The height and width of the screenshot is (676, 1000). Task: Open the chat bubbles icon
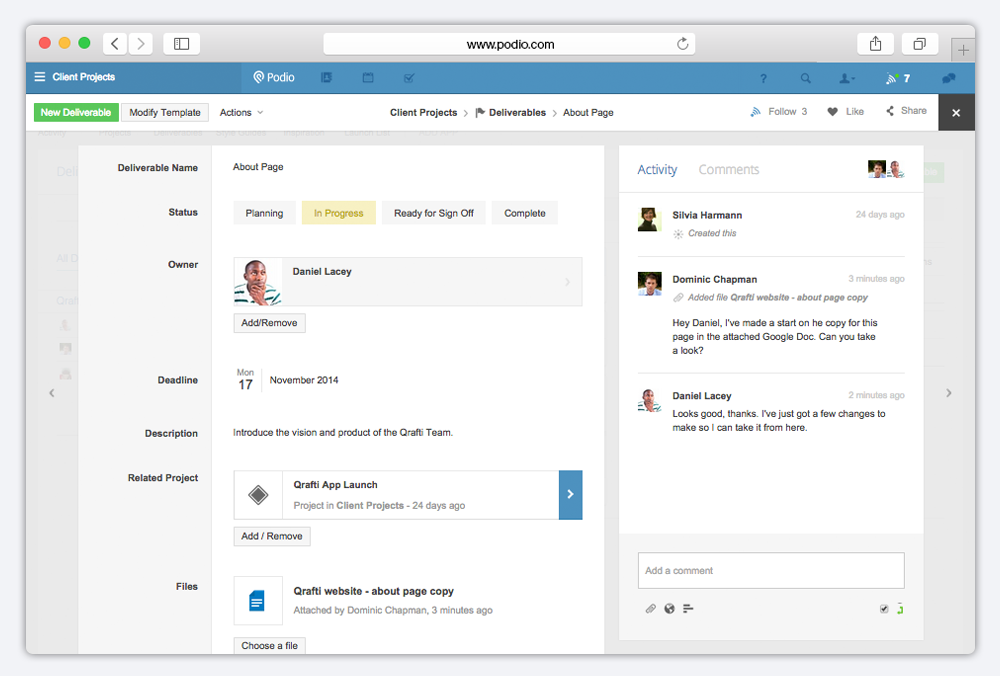click(948, 78)
